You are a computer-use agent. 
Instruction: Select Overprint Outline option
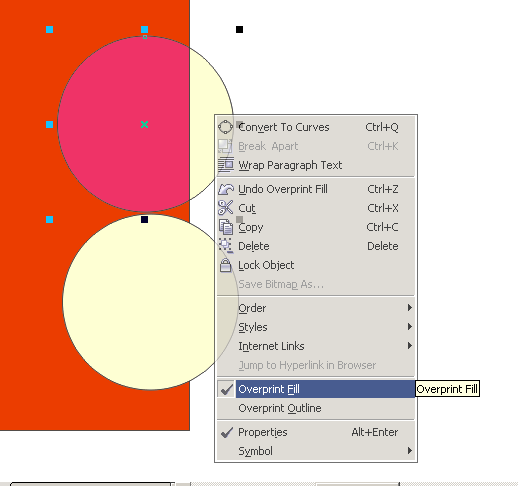click(x=316, y=408)
